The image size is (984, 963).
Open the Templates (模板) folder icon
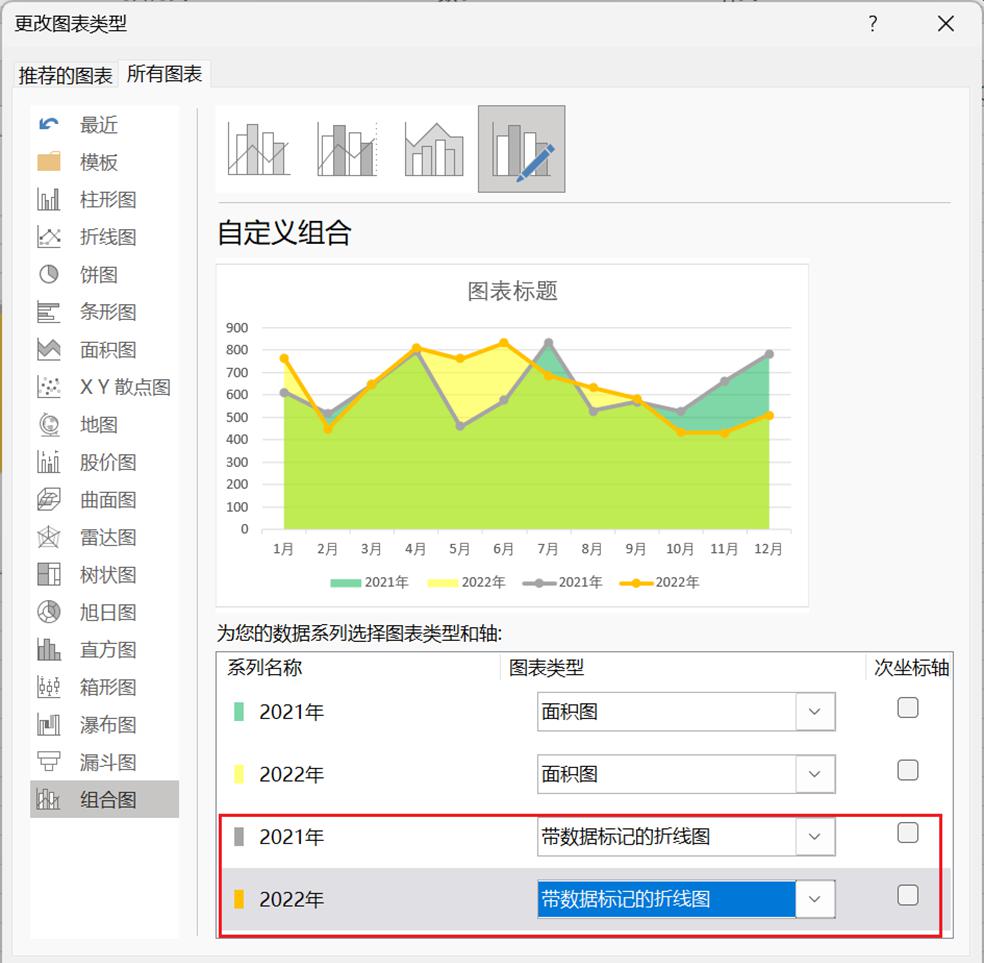49,162
